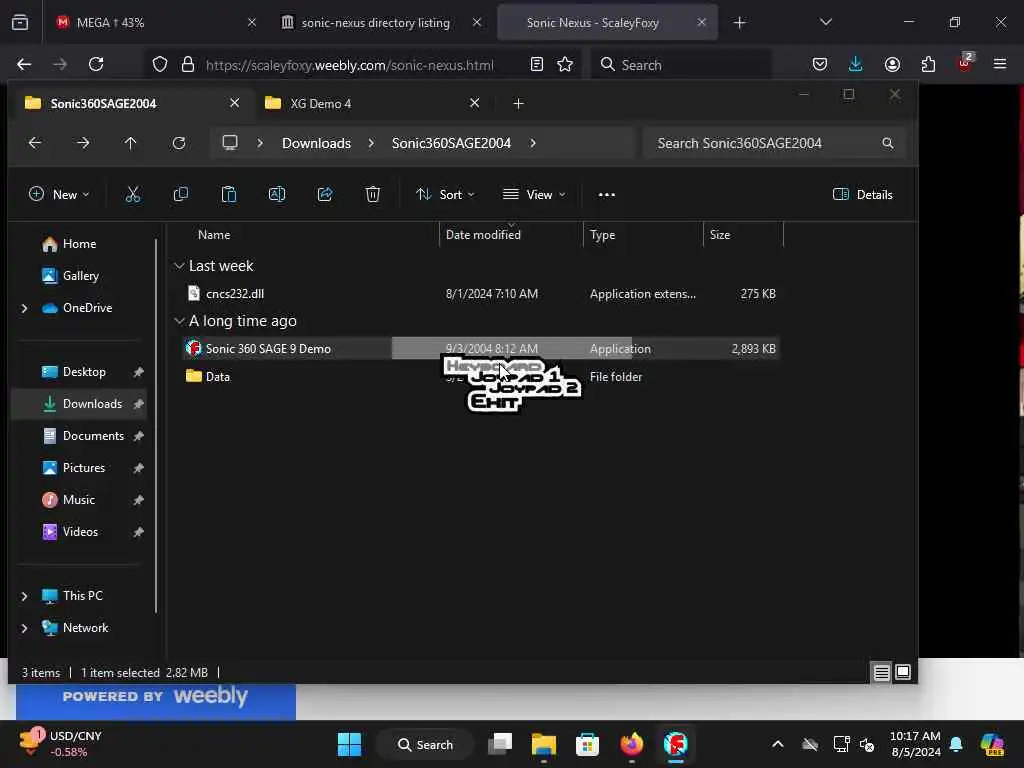Click the Delete trash can icon
This screenshot has height=768, width=1024.
tap(373, 195)
